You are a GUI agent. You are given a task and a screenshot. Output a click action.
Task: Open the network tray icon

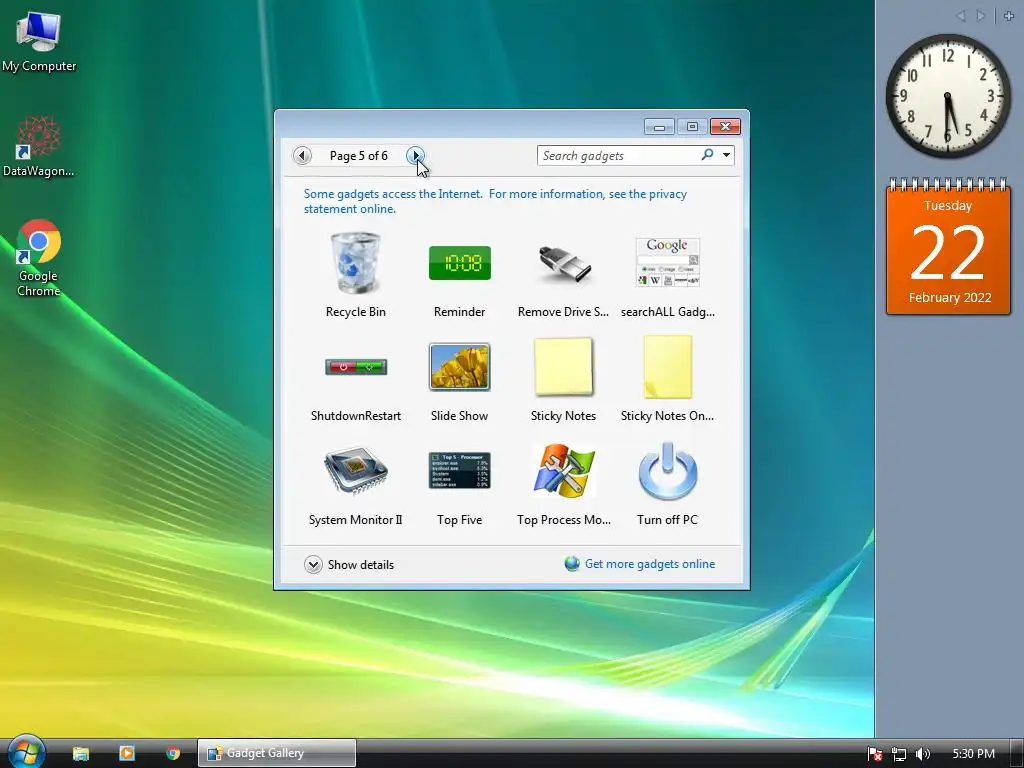899,754
